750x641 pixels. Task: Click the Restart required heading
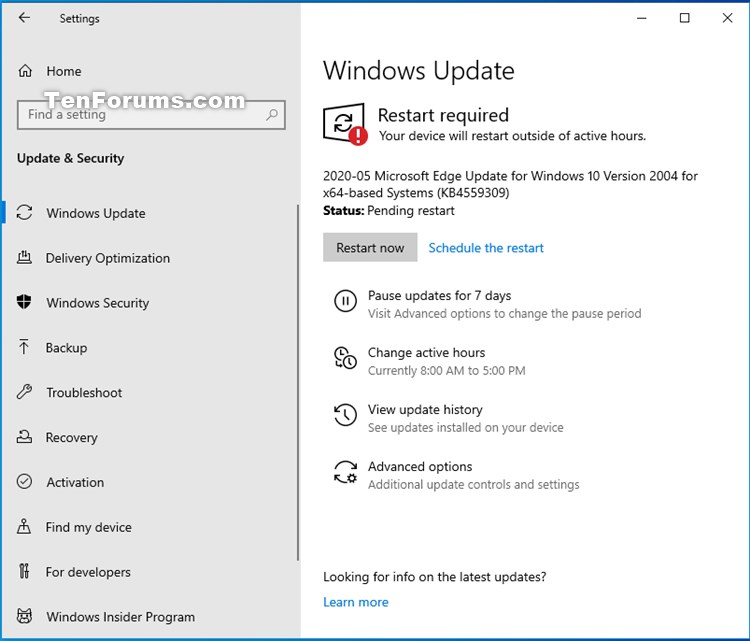pos(443,115)
